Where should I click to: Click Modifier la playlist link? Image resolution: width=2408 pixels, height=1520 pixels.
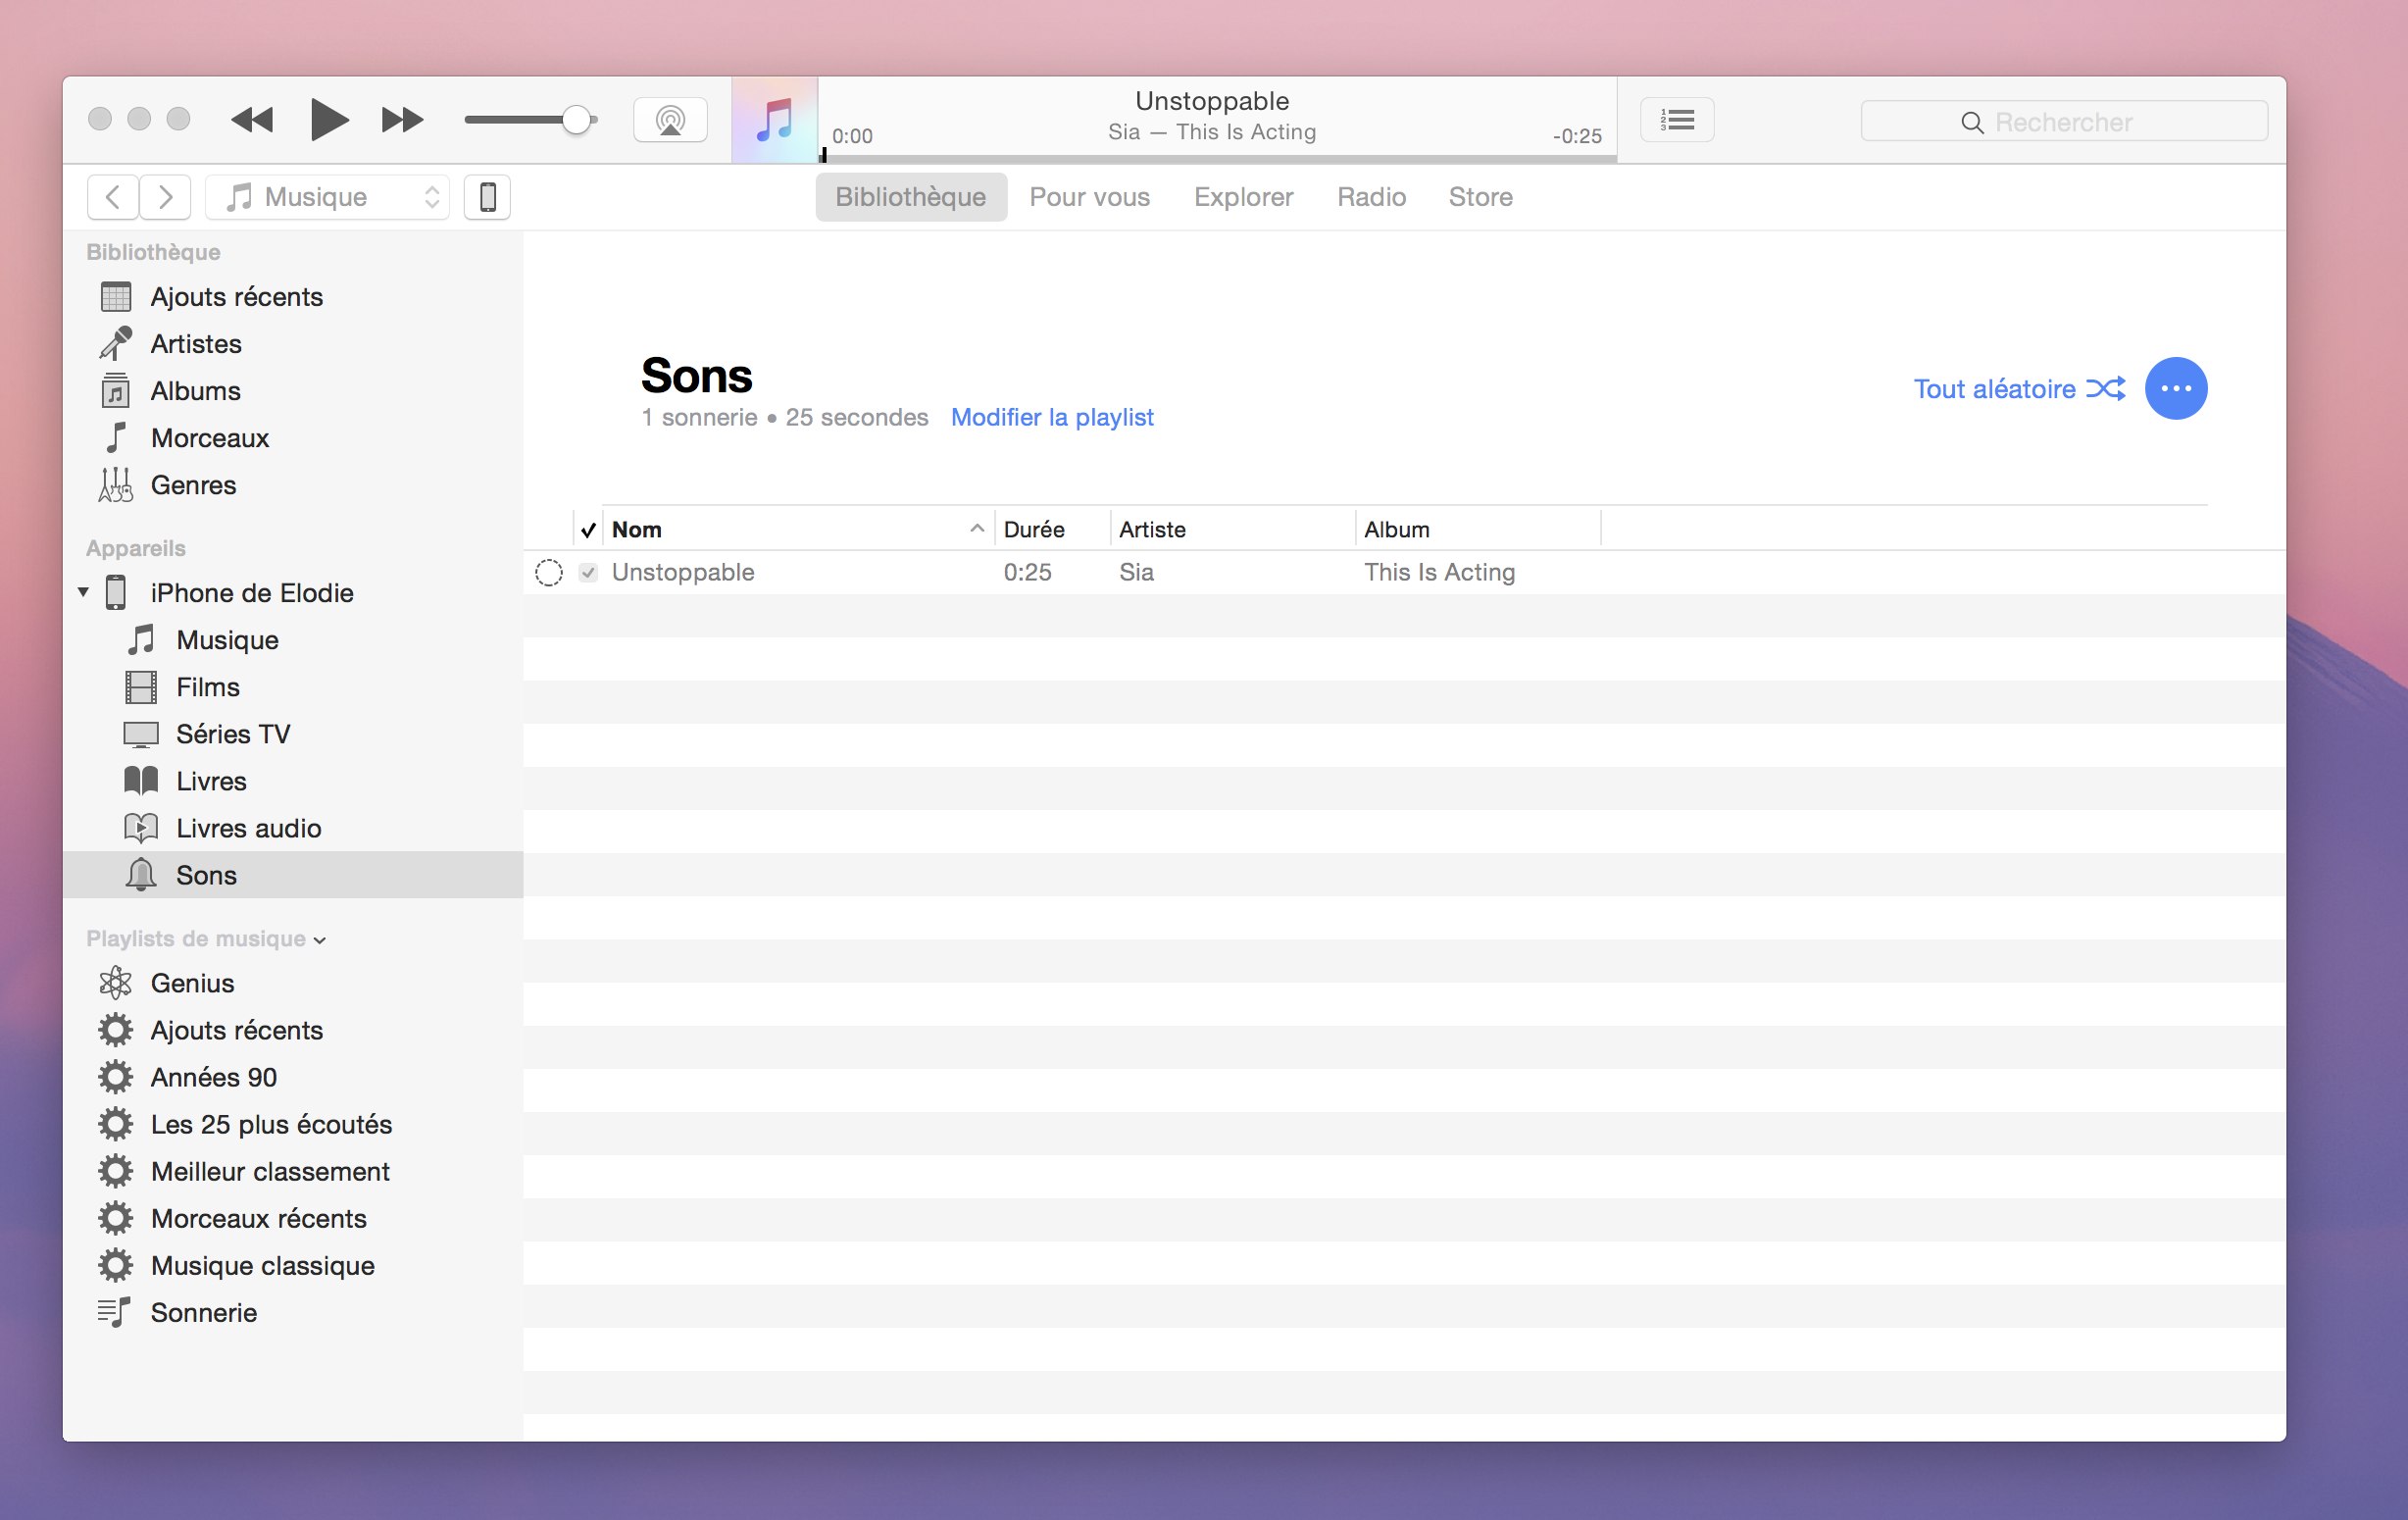1050,415
